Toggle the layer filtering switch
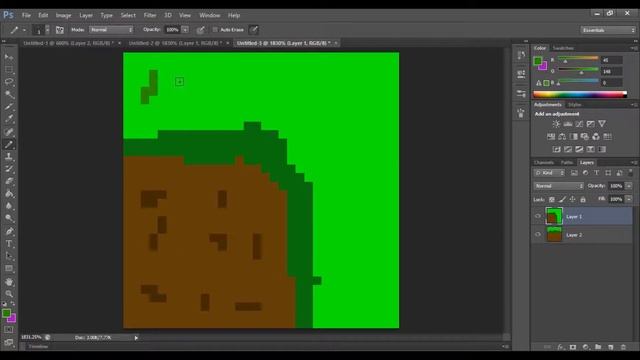Viewport: 640px width, 360px height. tap(630, 173)
